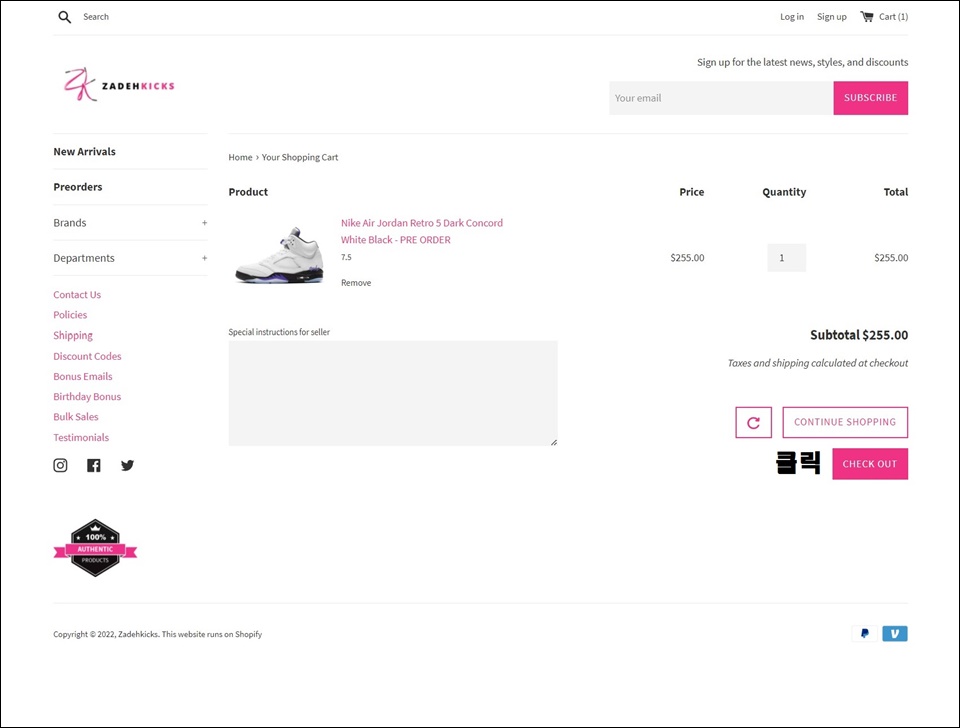Image resolution: width=960 pixels, height=728 pixels.
Task: Open the Policies link
Action: click(70, 315)
